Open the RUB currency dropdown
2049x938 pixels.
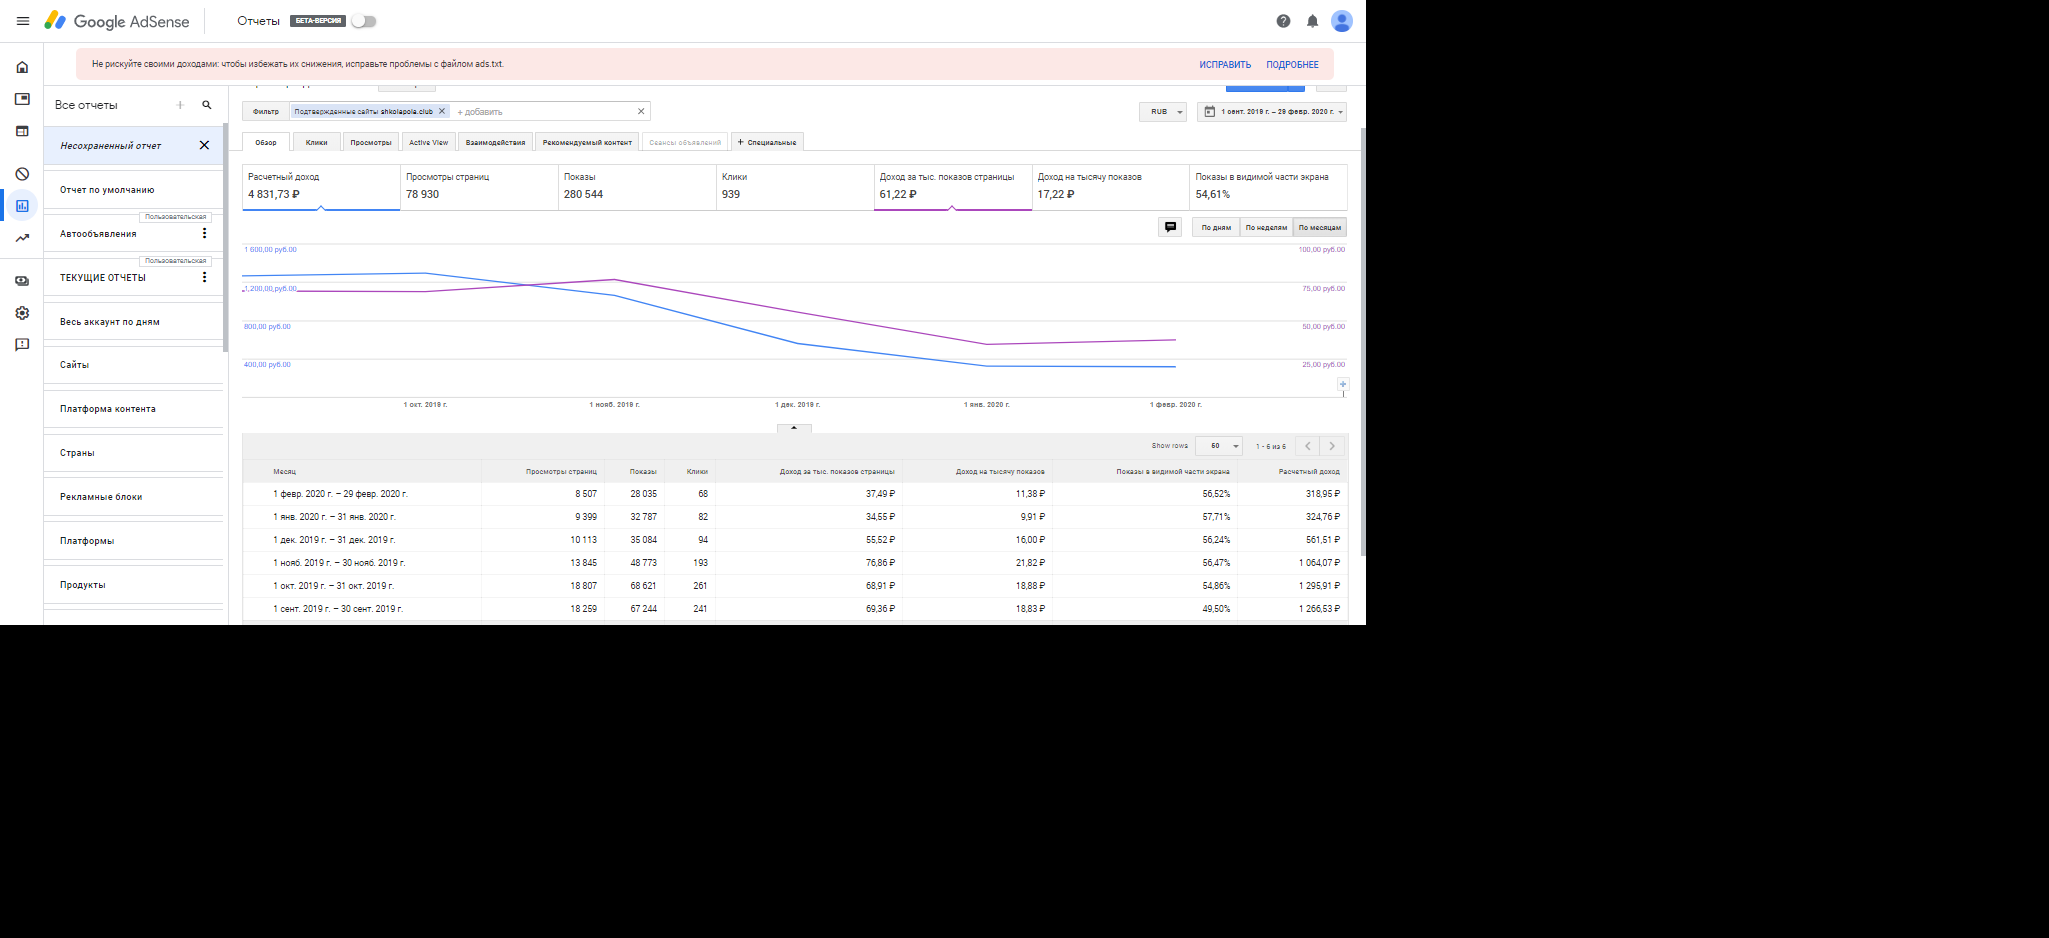[x=1163, y=112]
